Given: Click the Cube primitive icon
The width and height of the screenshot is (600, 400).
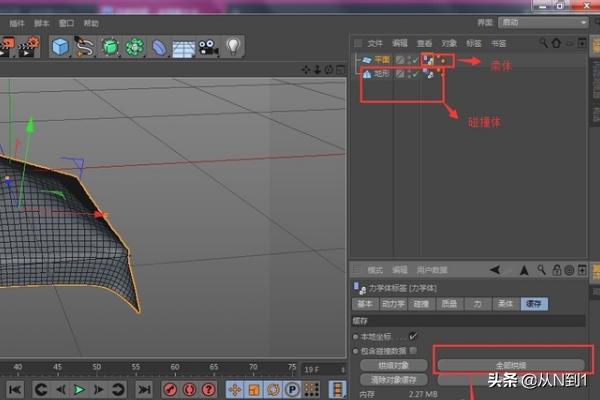Looking at the screenshot, I should tap(60, 46).
